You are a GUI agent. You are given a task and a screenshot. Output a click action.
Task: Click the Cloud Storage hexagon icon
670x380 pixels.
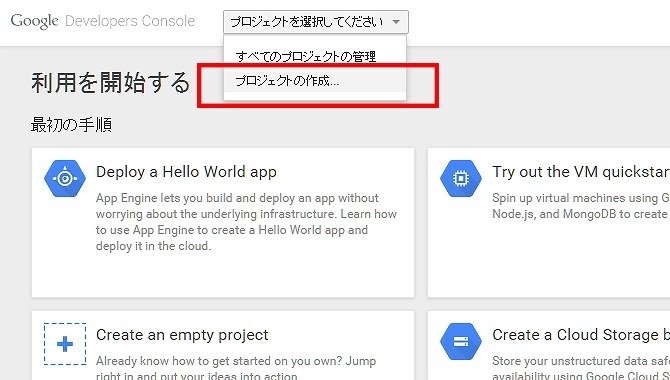461,342
